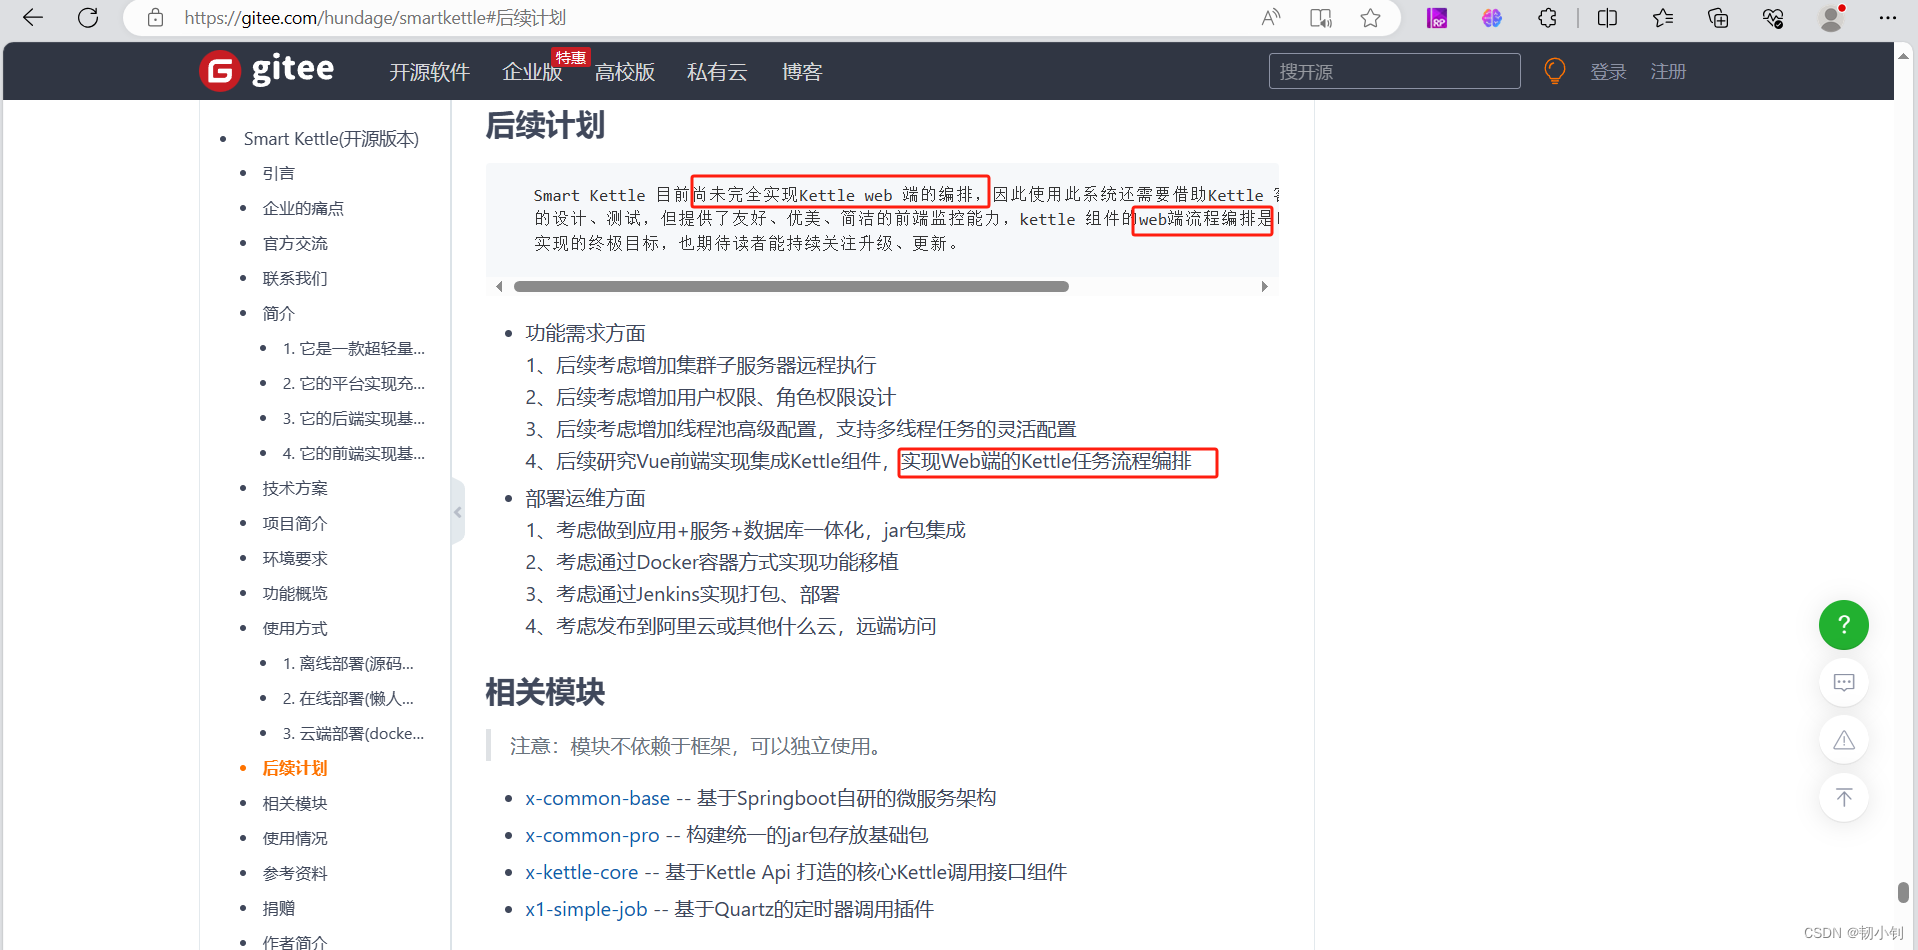Open Collections icon in browser toolbar
Image resolution: width=1918 pixels, height=950 pixels.
click(x=1718, y=18)
